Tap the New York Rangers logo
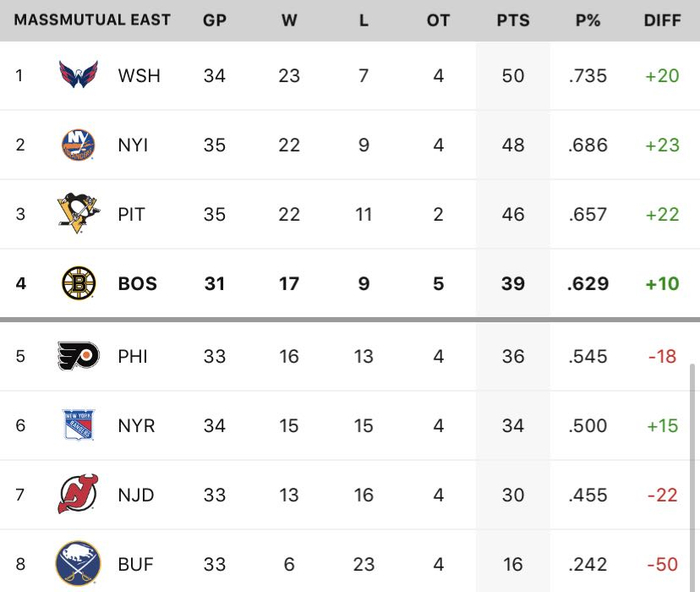This screenshot has height=592, width=700. click(79, 425)
